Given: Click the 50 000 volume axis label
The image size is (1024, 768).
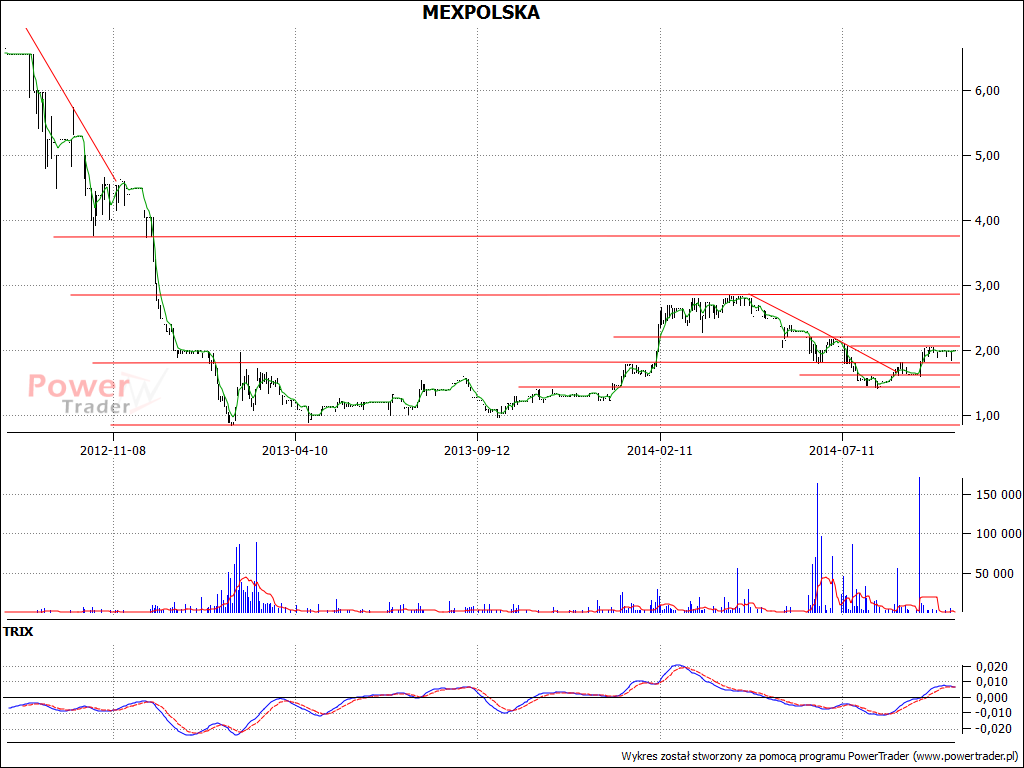Looking at the screenshot, I should click(995, 573).
